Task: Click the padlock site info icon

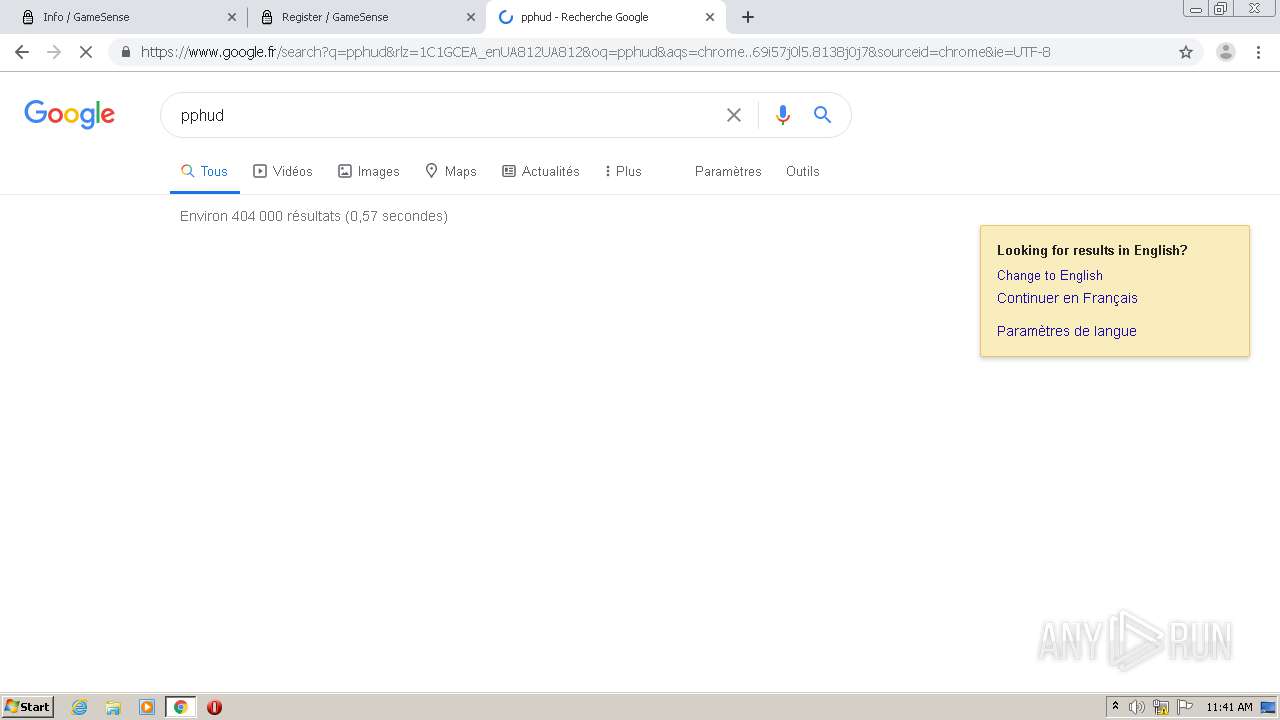Action: (x=125, y=52)
